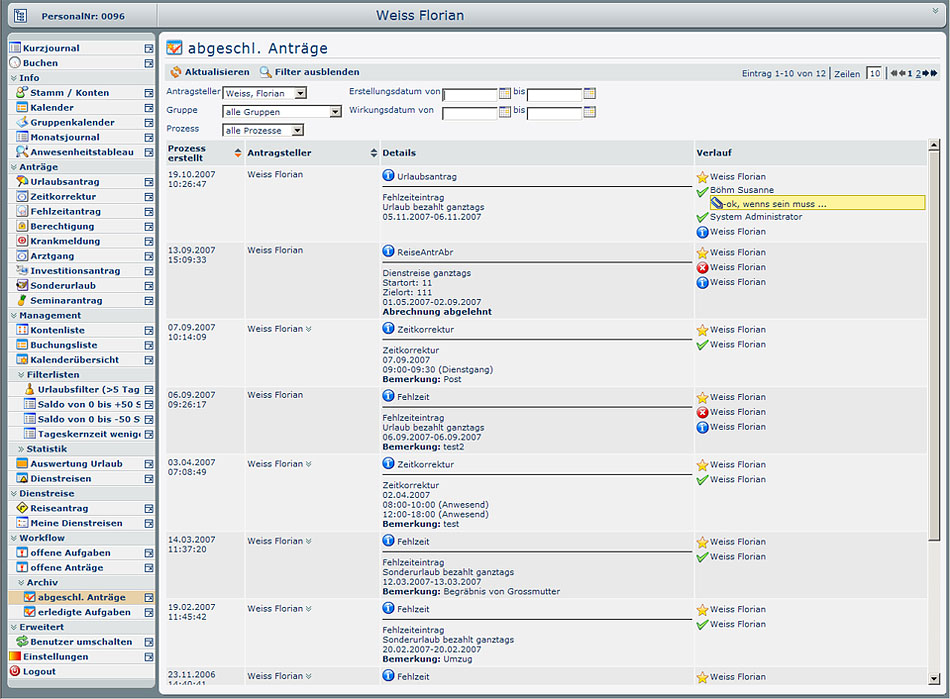Viewport: 950px width, 699px height.
Task: Click new-window icon beside Einstellungen
Action: coord(149,657)
